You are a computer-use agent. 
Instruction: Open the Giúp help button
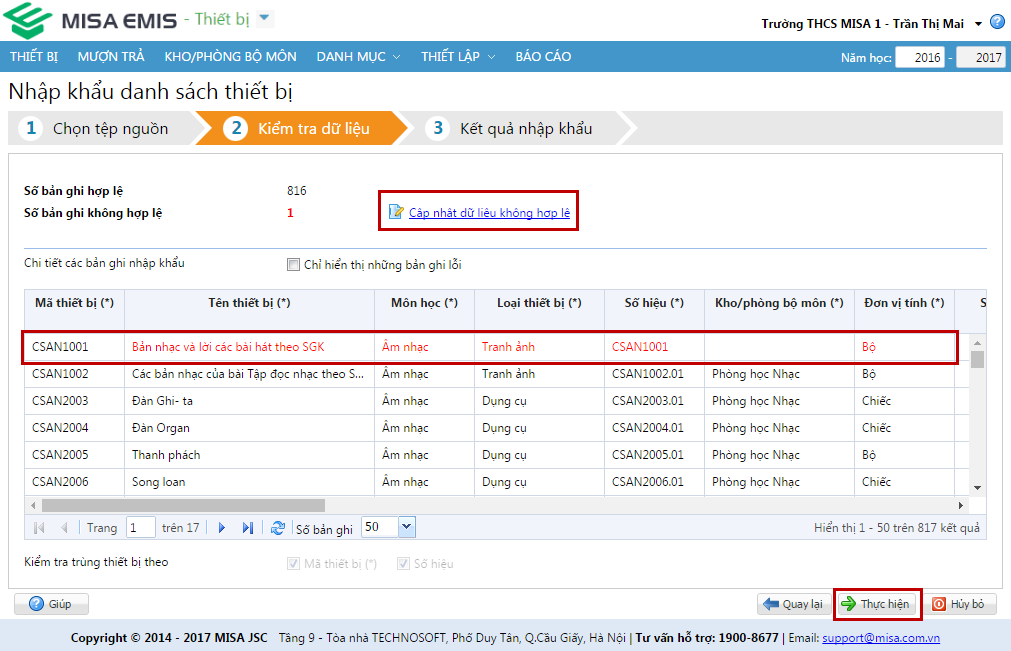point(51,604)
